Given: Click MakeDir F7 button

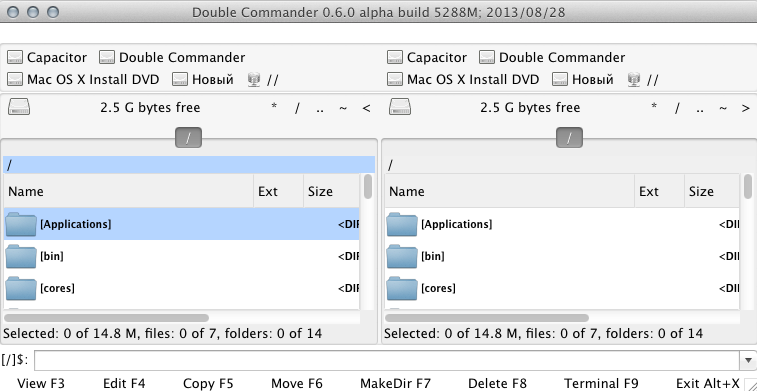Looking at the screenshot, I should click(395, 383).
